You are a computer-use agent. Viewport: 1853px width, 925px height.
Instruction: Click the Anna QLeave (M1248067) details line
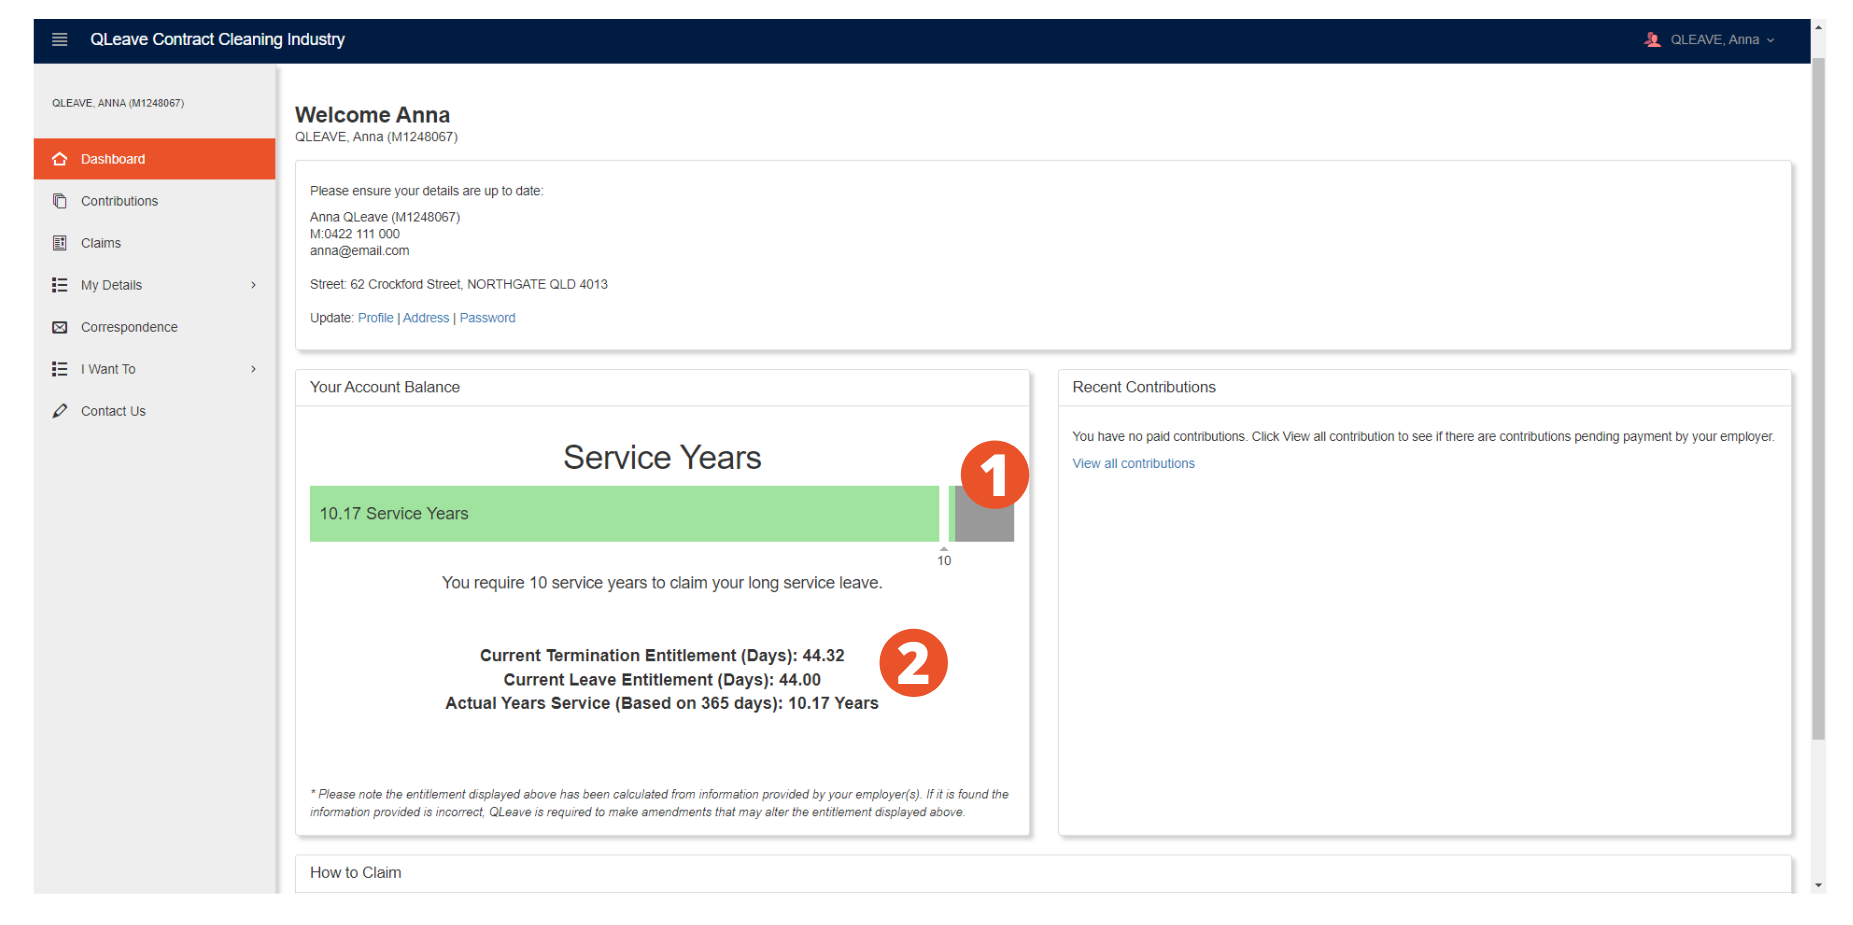click(385, 217)
